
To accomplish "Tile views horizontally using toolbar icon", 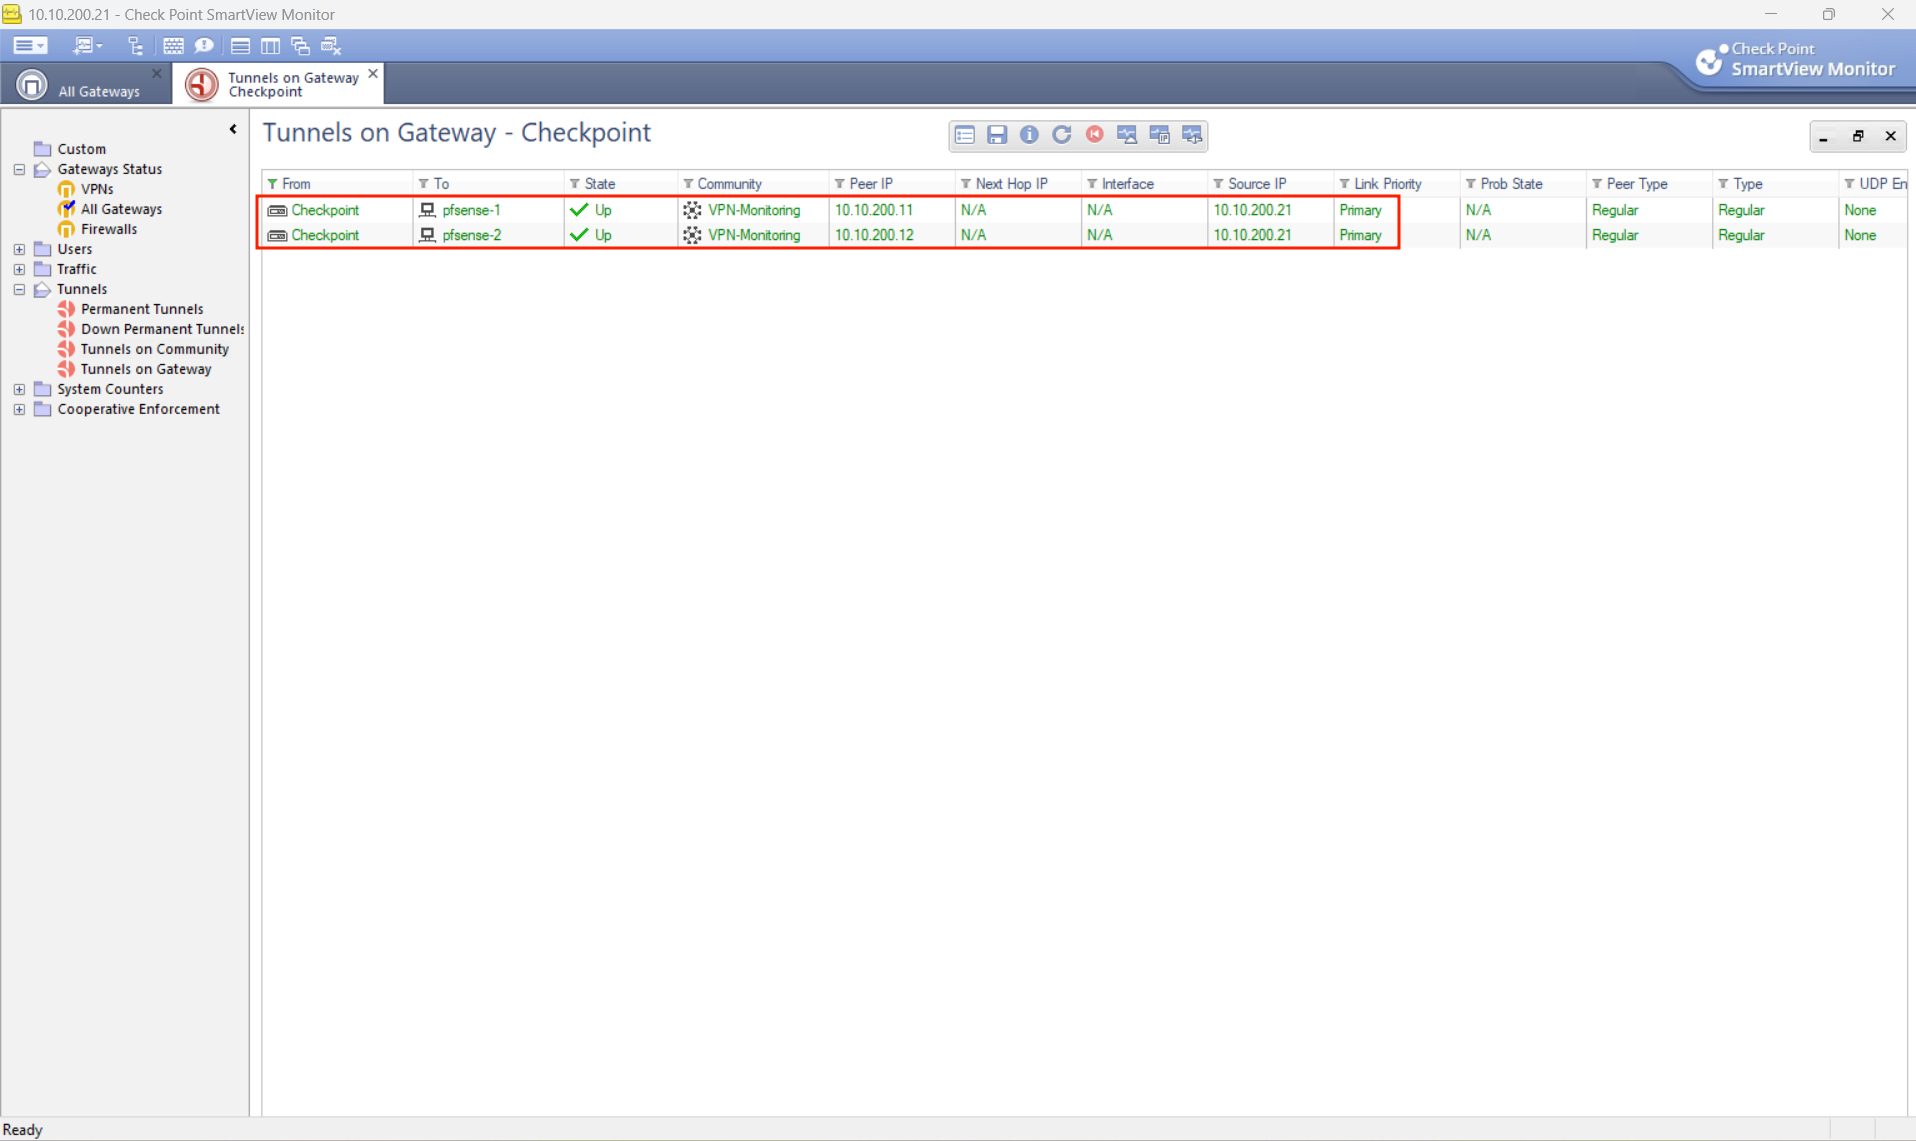I will [x=240, y=46].
